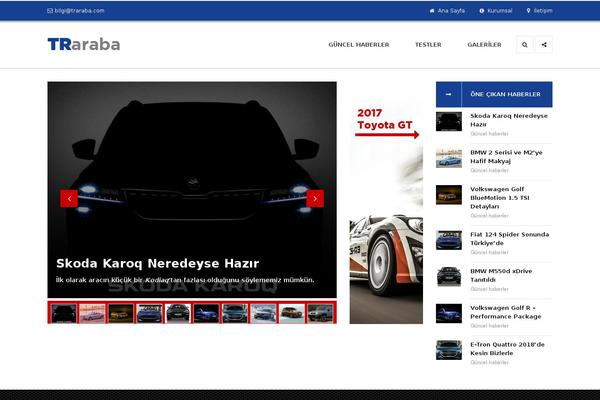Open Testler menu item
The width and height of the screenshot is (600, 400).
428,45
